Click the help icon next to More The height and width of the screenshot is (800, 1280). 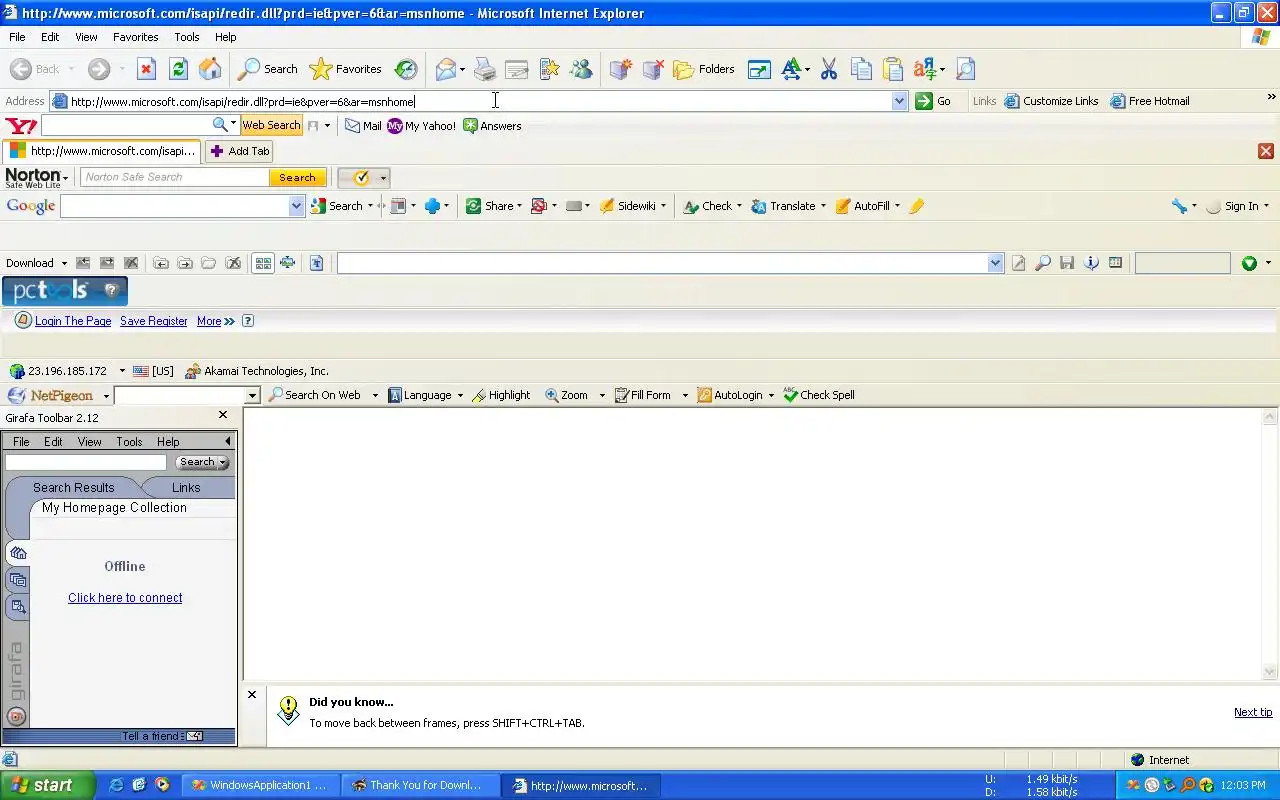248,321
